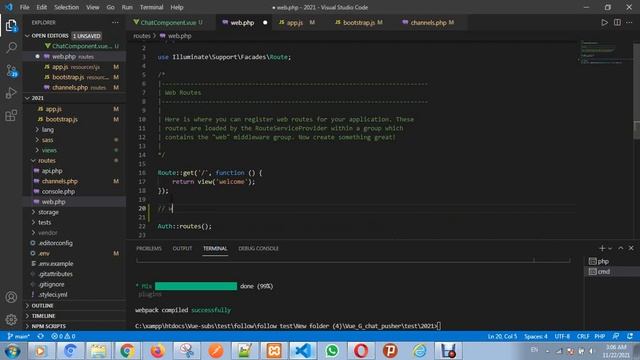
Task: Open the Output panel tab
Action: [x=182, y=249]
